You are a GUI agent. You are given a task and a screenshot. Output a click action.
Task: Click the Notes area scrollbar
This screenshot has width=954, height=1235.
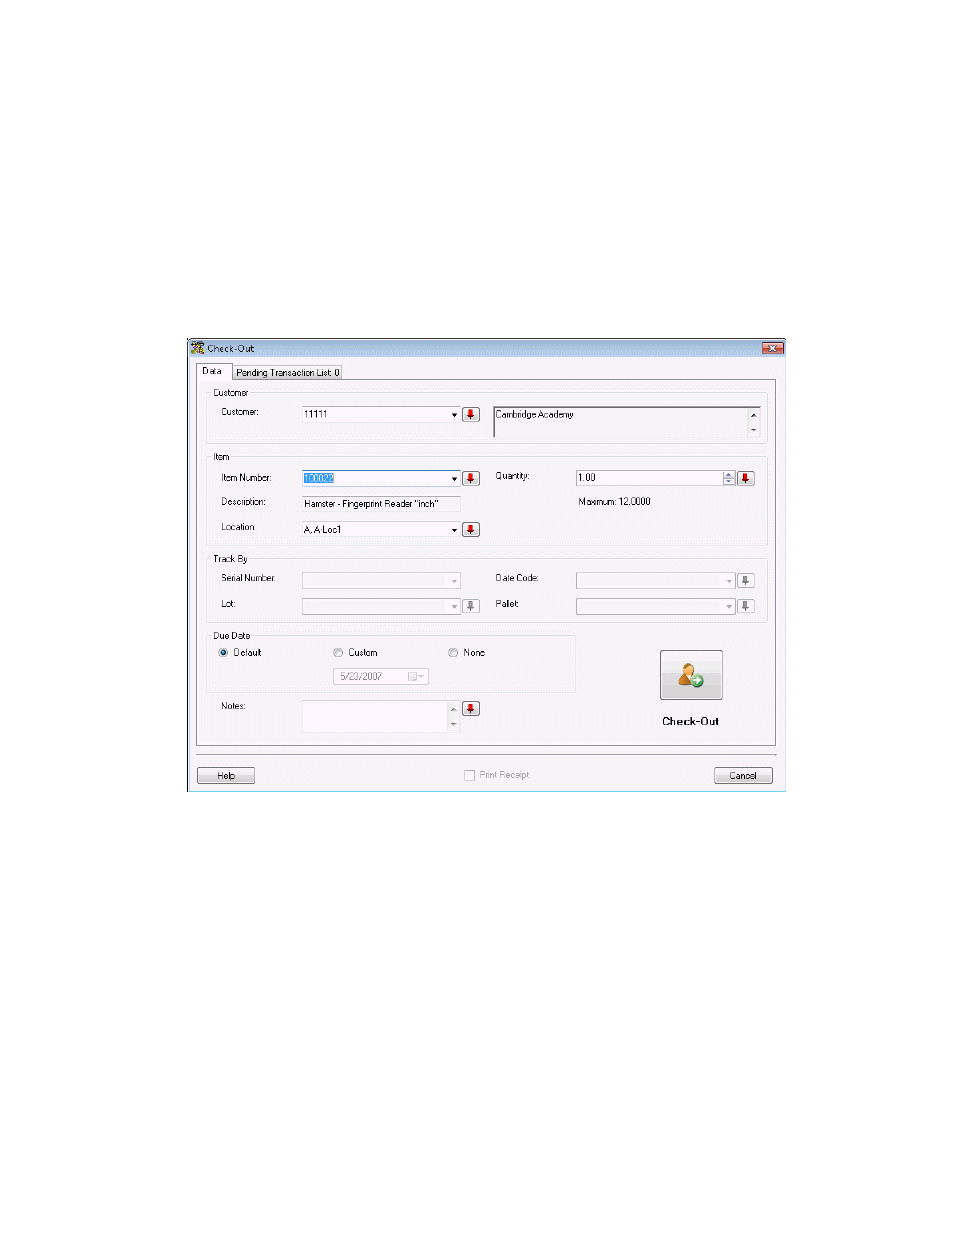454,716
